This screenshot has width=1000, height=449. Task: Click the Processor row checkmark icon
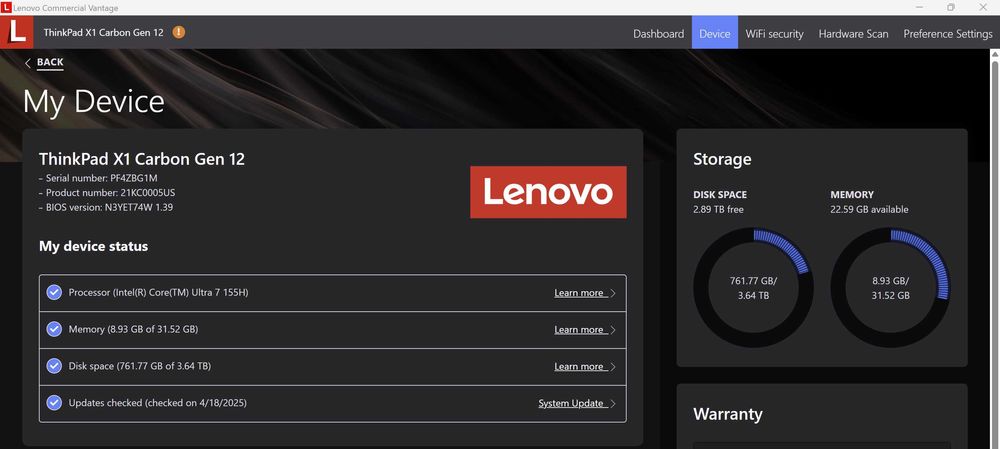coord(54,293)
